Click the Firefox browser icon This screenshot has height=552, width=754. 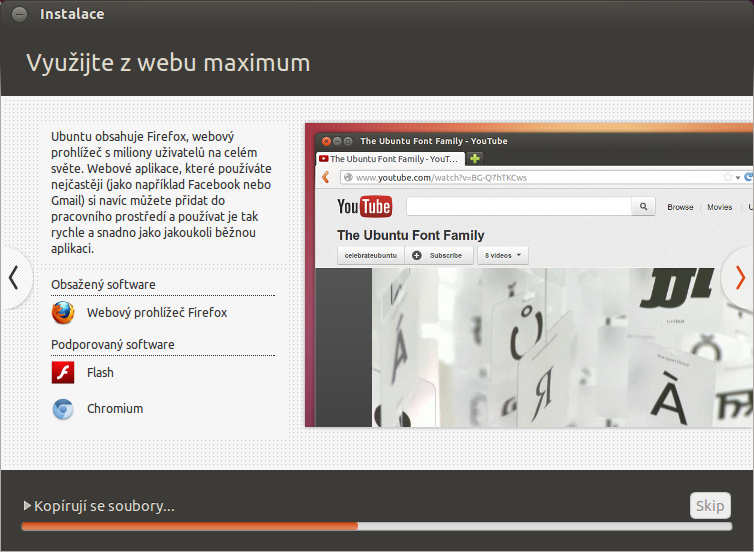(63, 313)
